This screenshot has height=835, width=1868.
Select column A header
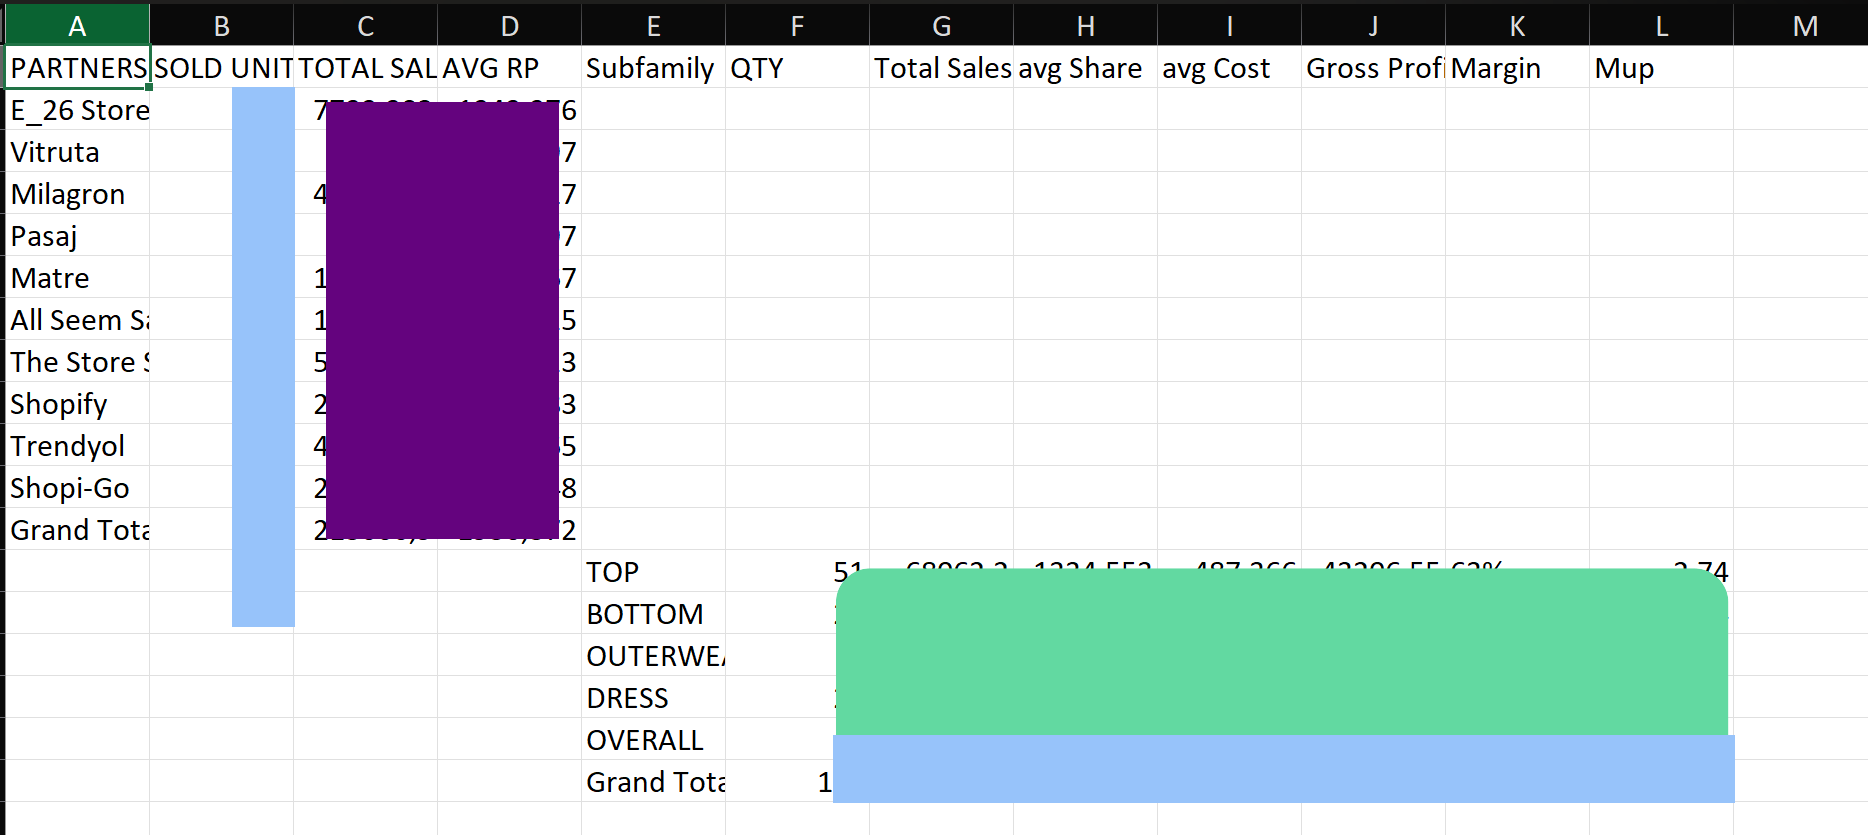77,26
